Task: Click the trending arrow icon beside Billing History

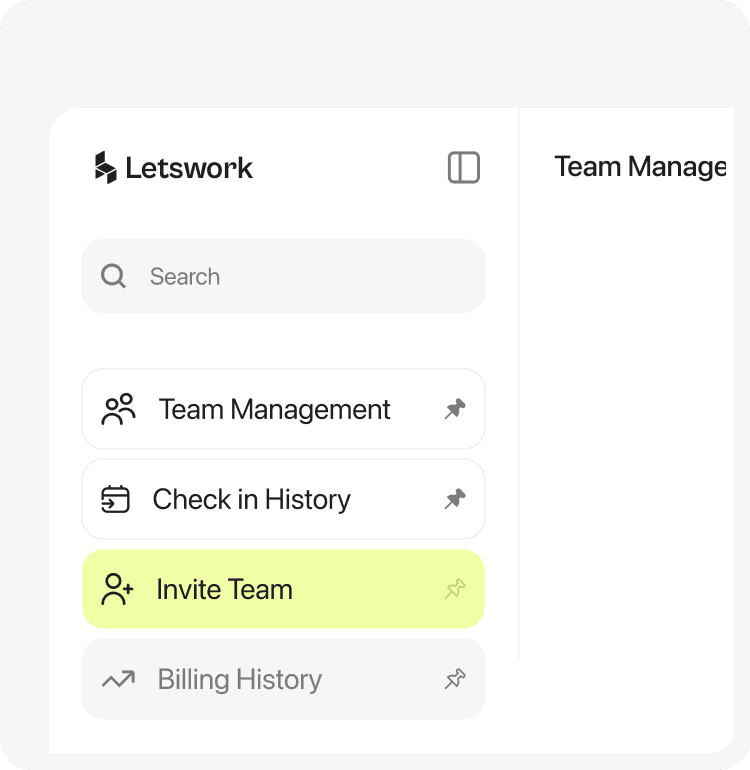Action: [118, 680]
